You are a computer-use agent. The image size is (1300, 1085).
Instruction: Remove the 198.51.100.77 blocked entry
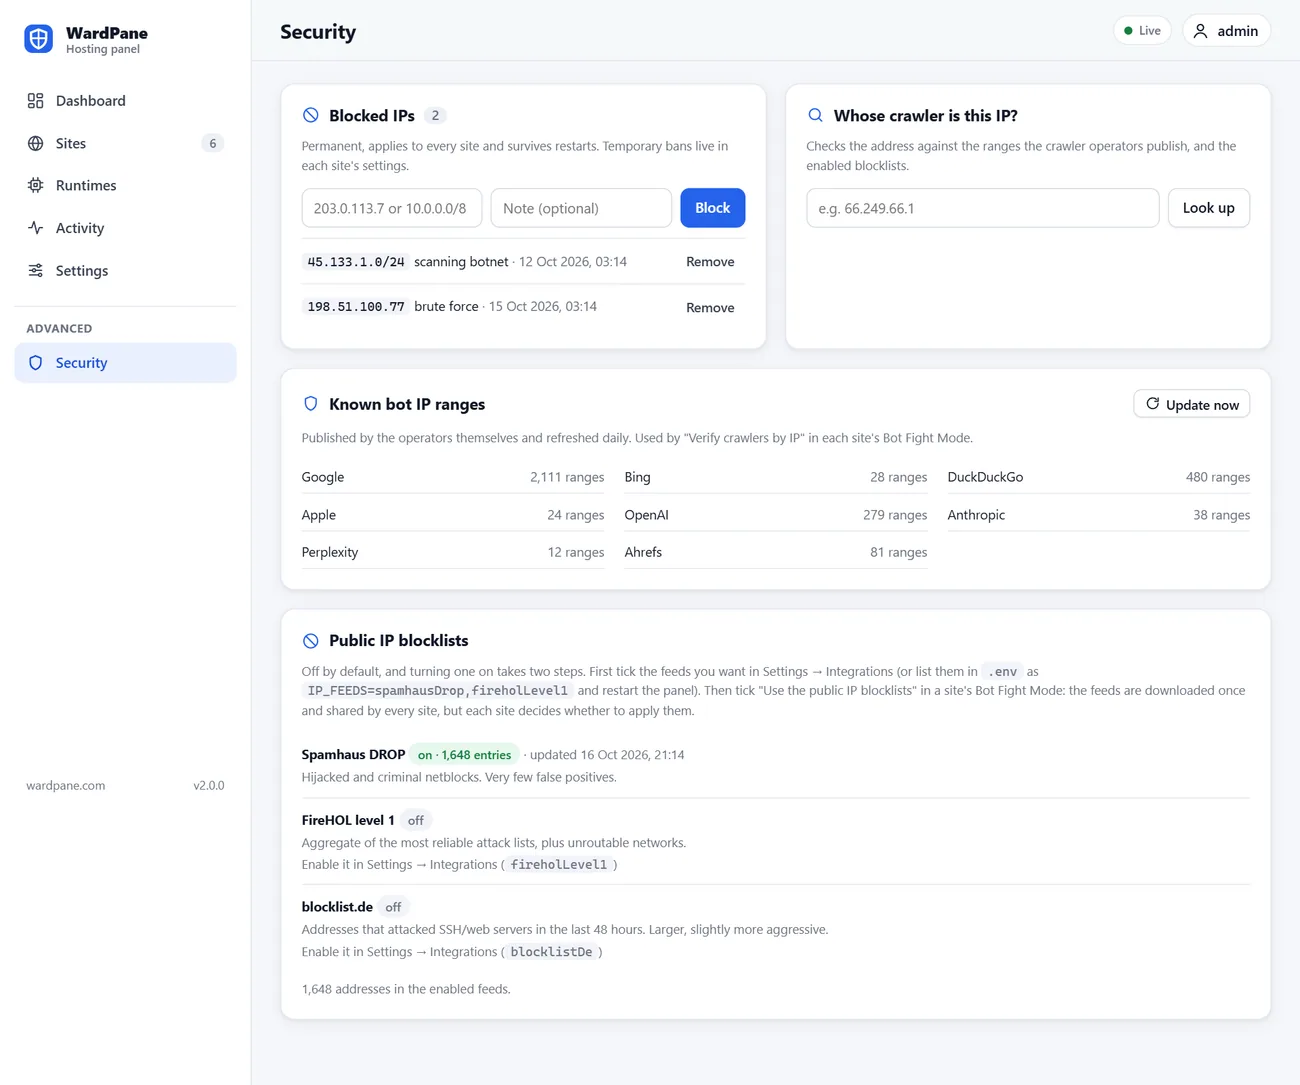tap(710, 308)
